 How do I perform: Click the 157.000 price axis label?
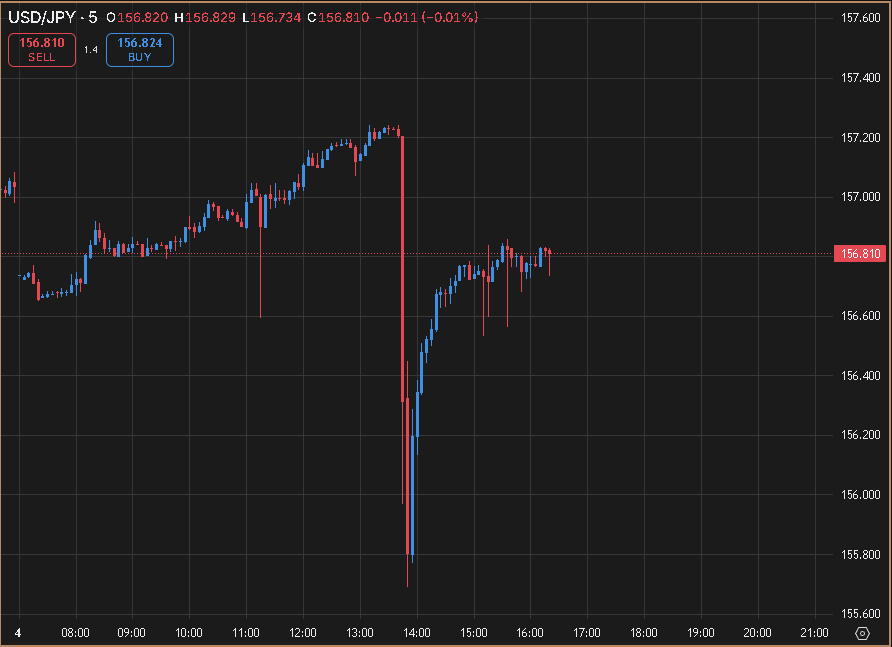tap(861, 197)
